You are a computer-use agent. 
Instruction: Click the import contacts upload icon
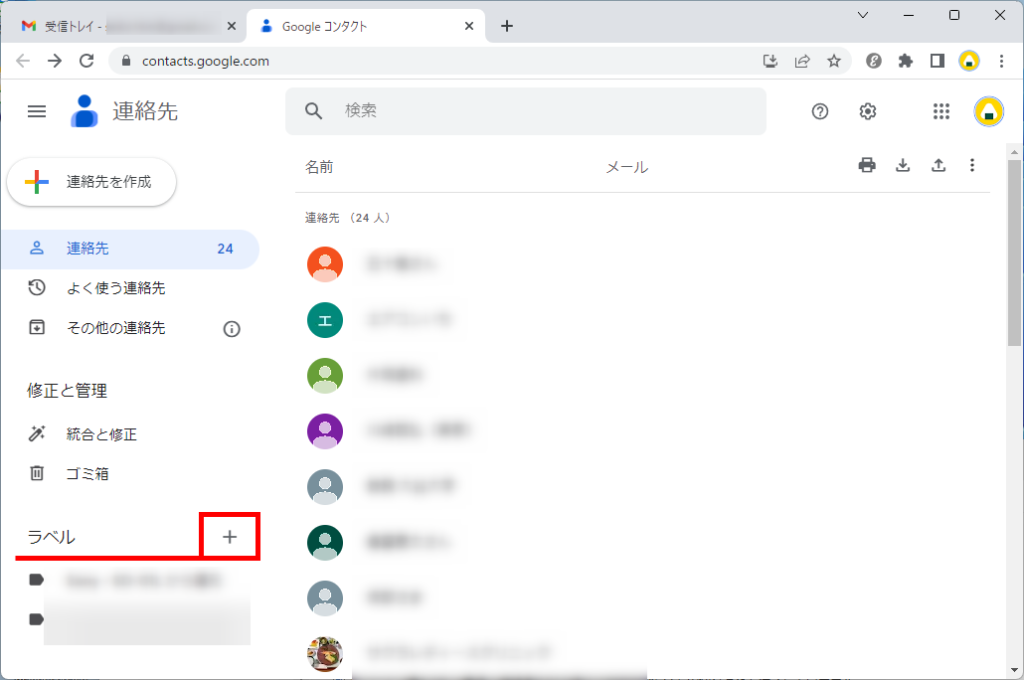tap(938, 166)
